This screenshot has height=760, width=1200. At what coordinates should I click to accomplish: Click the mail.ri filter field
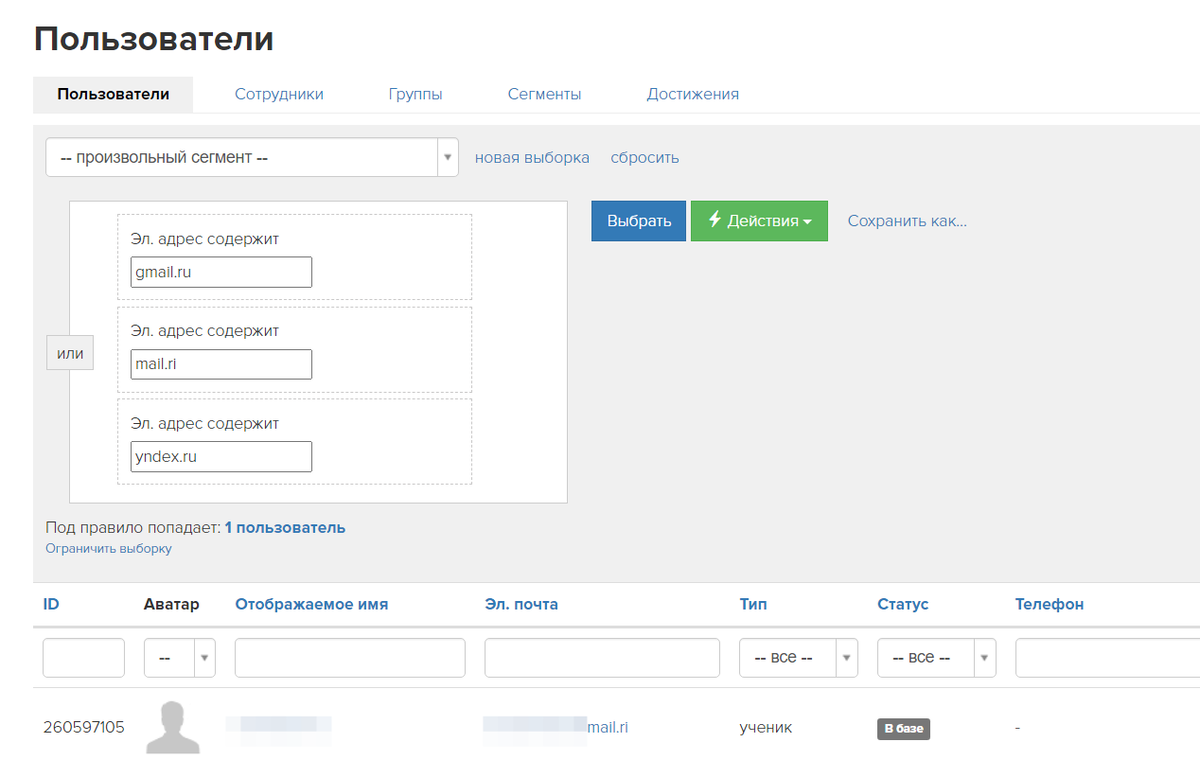[221, 364]
